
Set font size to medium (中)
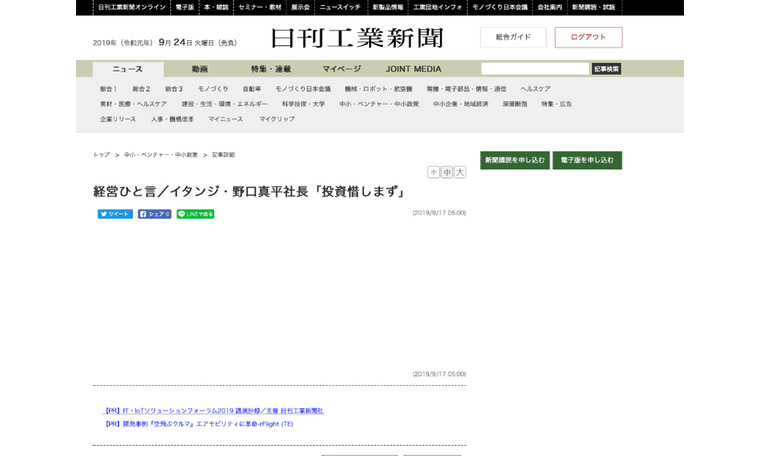pyautogui.click(x=447, y=172)
